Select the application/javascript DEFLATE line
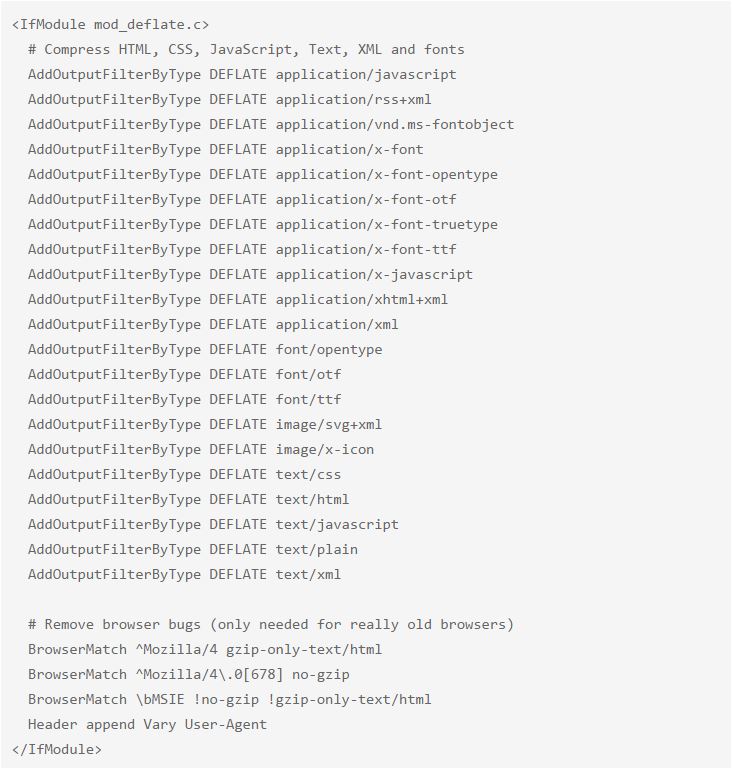733x768 pixels. click(x=242, y=74)
